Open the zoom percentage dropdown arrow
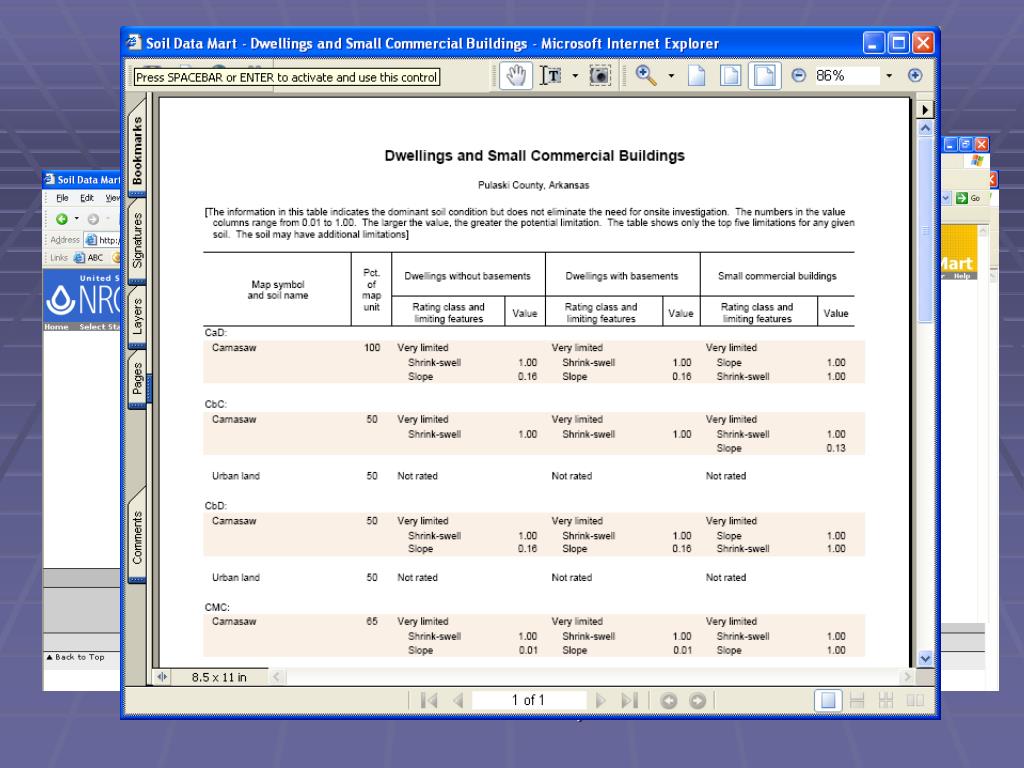 (889, 76)
